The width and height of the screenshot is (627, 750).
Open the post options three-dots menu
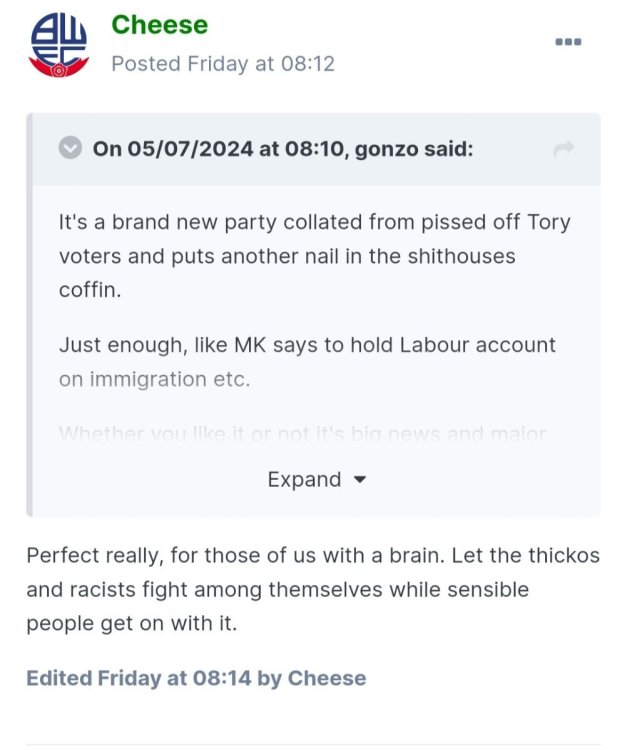point(568,42)
